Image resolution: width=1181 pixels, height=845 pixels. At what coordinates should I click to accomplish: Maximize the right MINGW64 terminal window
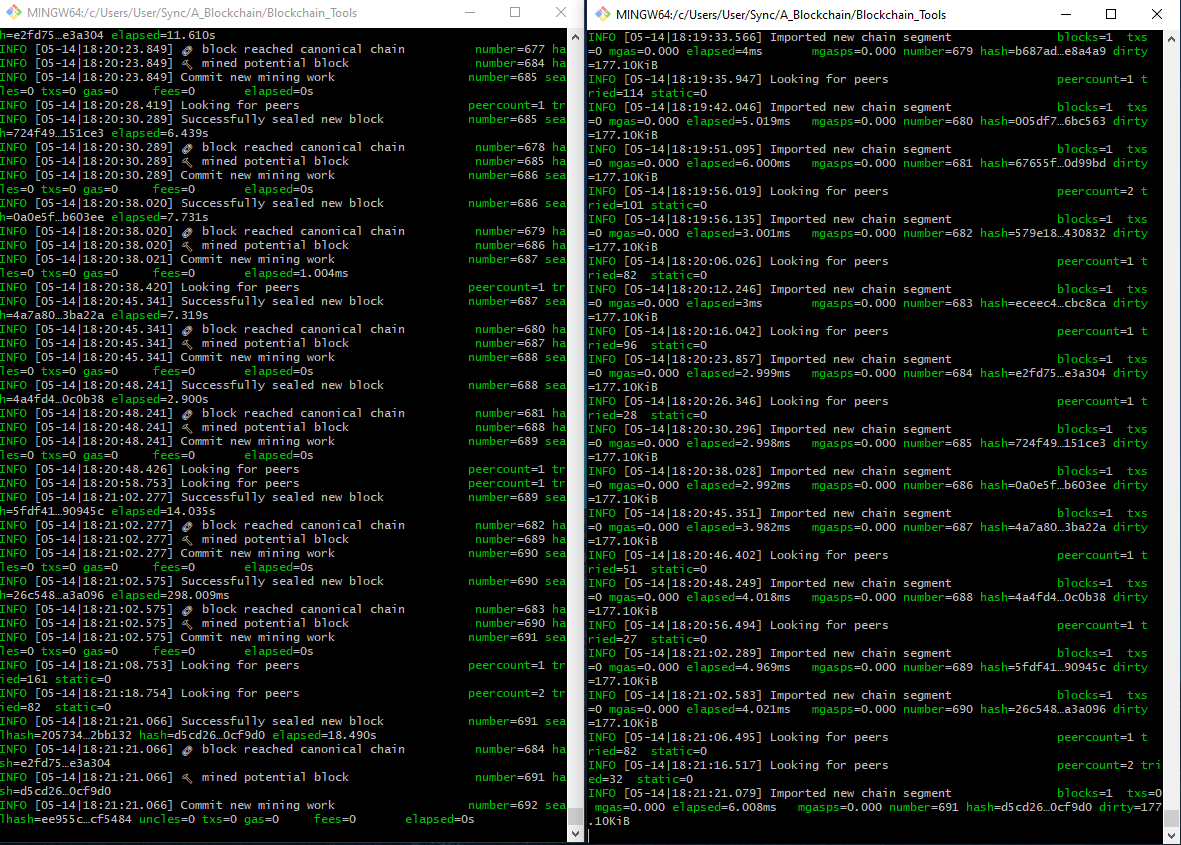[x=1111, y=14]
